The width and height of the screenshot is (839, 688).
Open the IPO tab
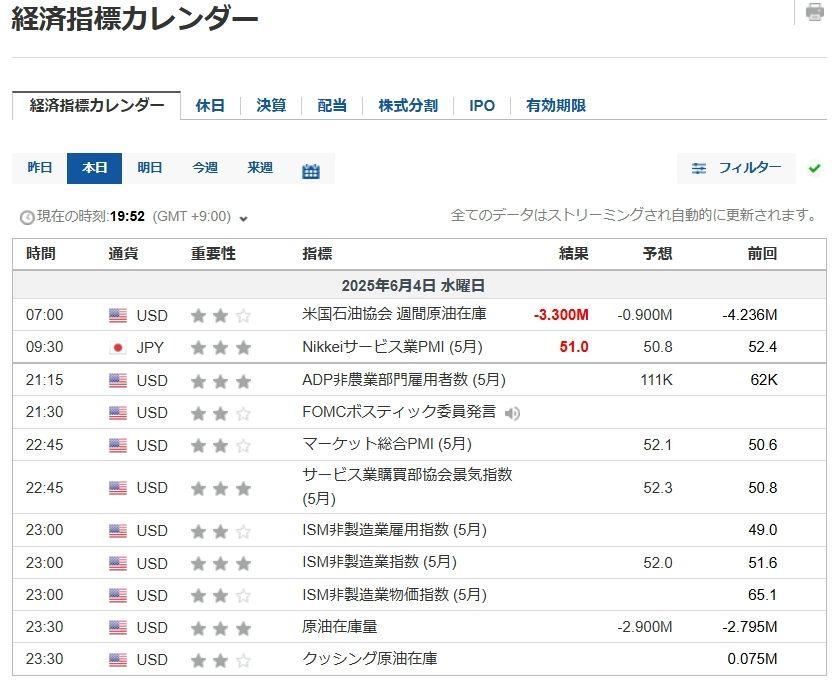coord(482,105)
